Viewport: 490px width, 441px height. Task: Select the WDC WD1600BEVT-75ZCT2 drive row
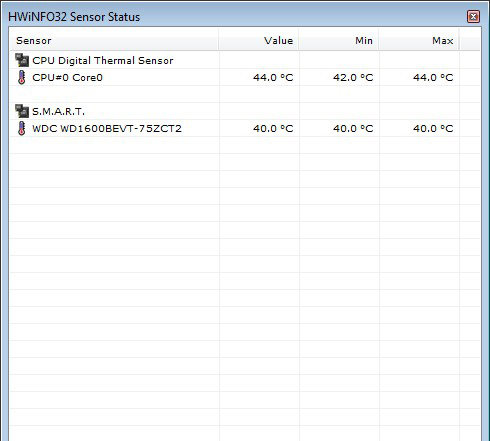(245, 128)
